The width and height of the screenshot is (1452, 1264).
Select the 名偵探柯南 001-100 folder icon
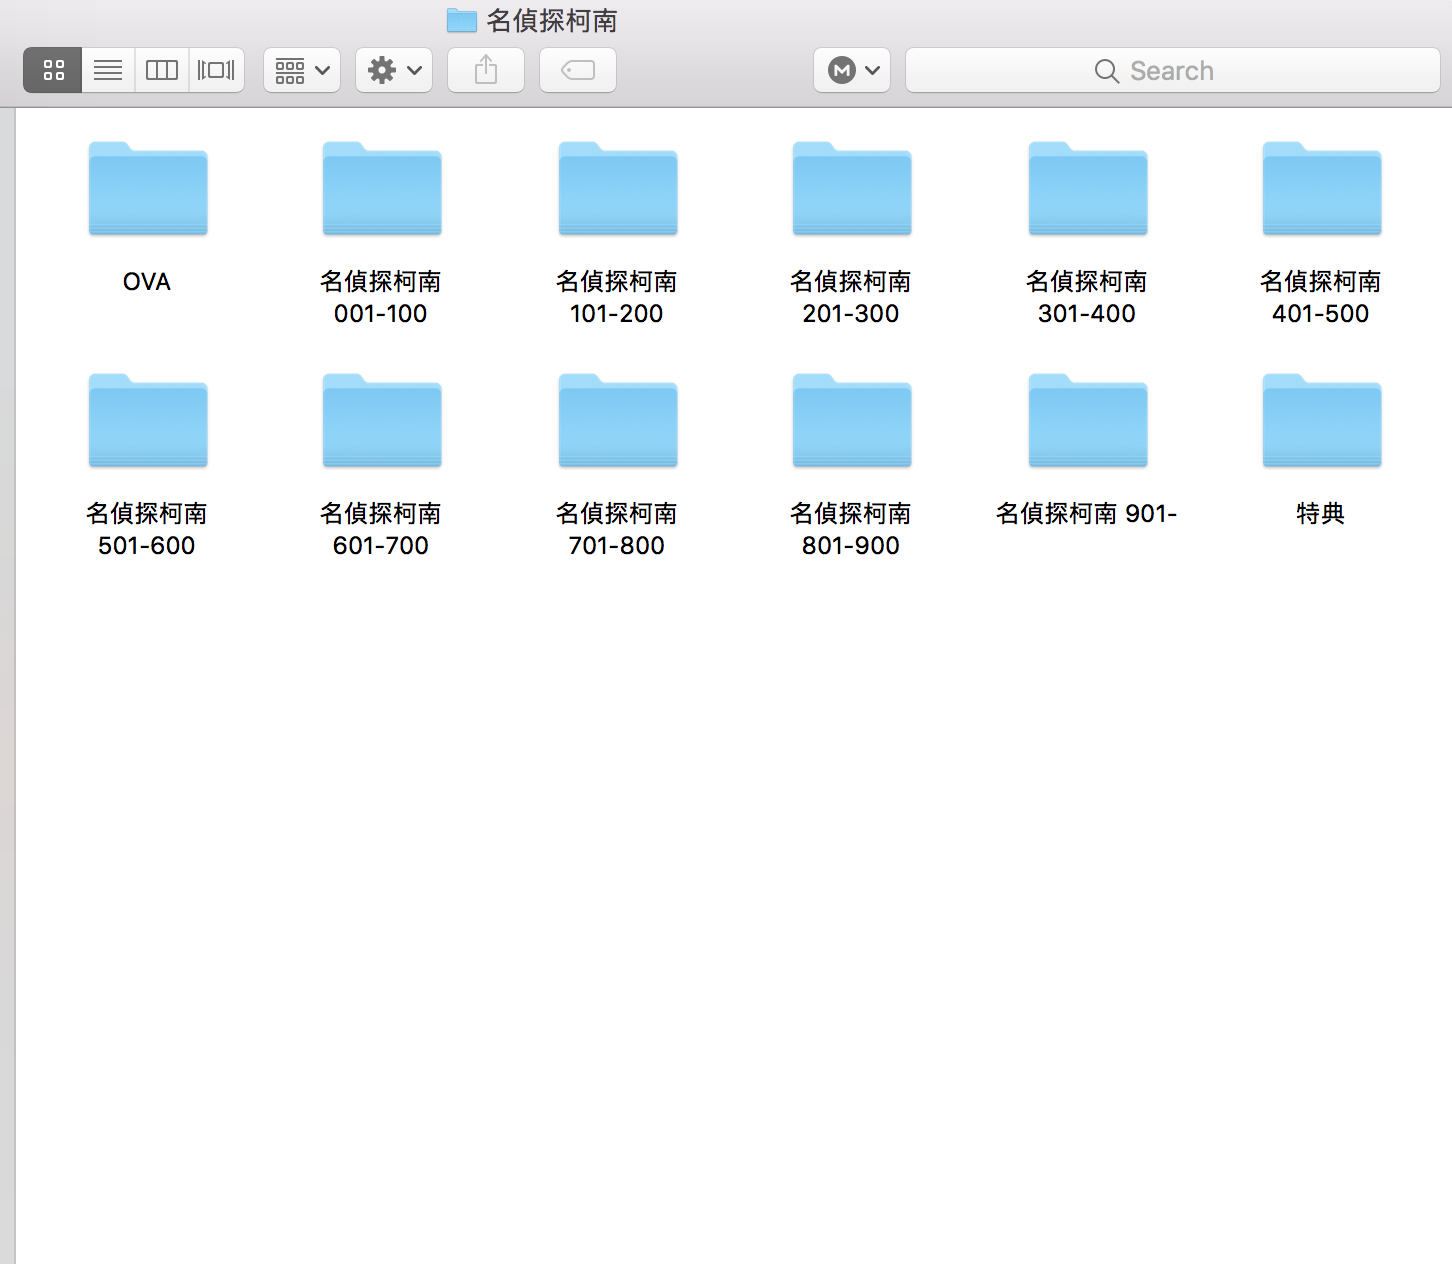click(382, 189)
